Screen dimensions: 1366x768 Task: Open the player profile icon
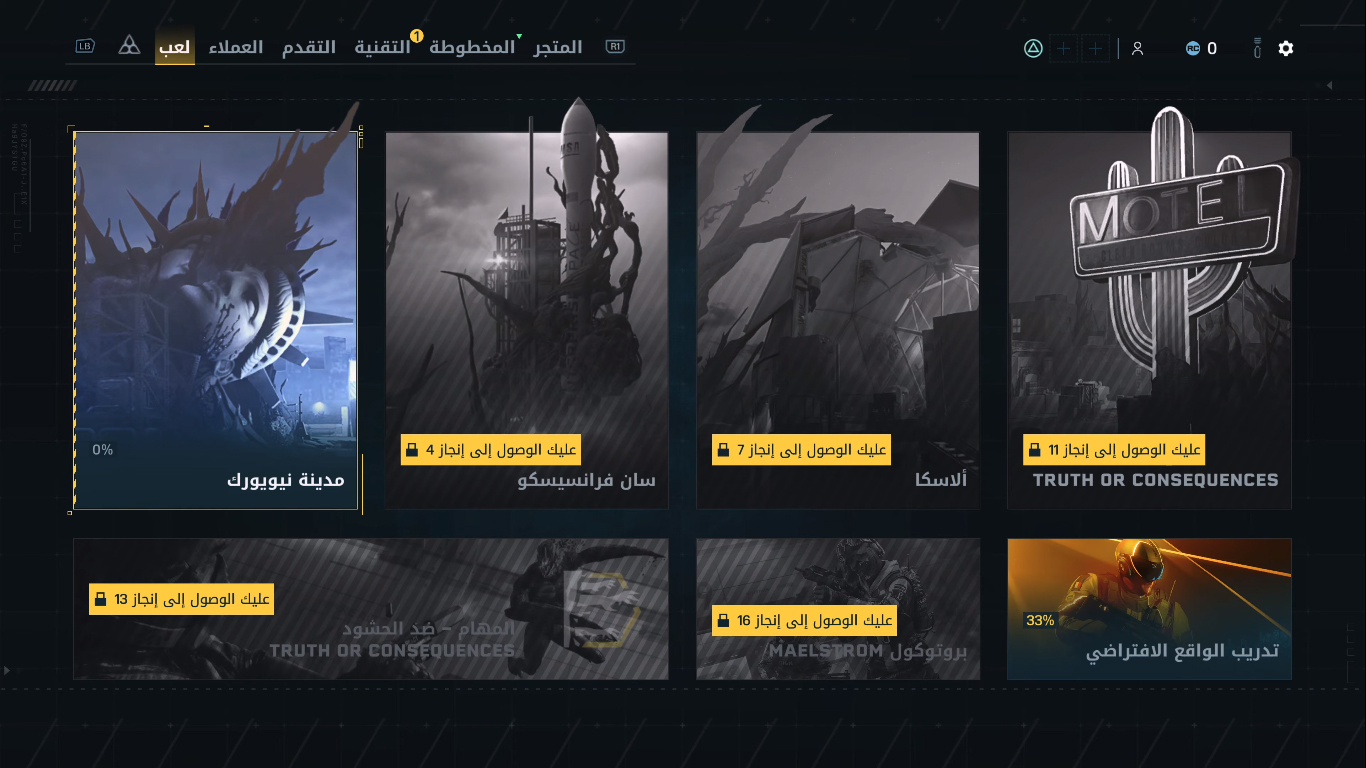pyautogui.click(x=1137, y=48)
